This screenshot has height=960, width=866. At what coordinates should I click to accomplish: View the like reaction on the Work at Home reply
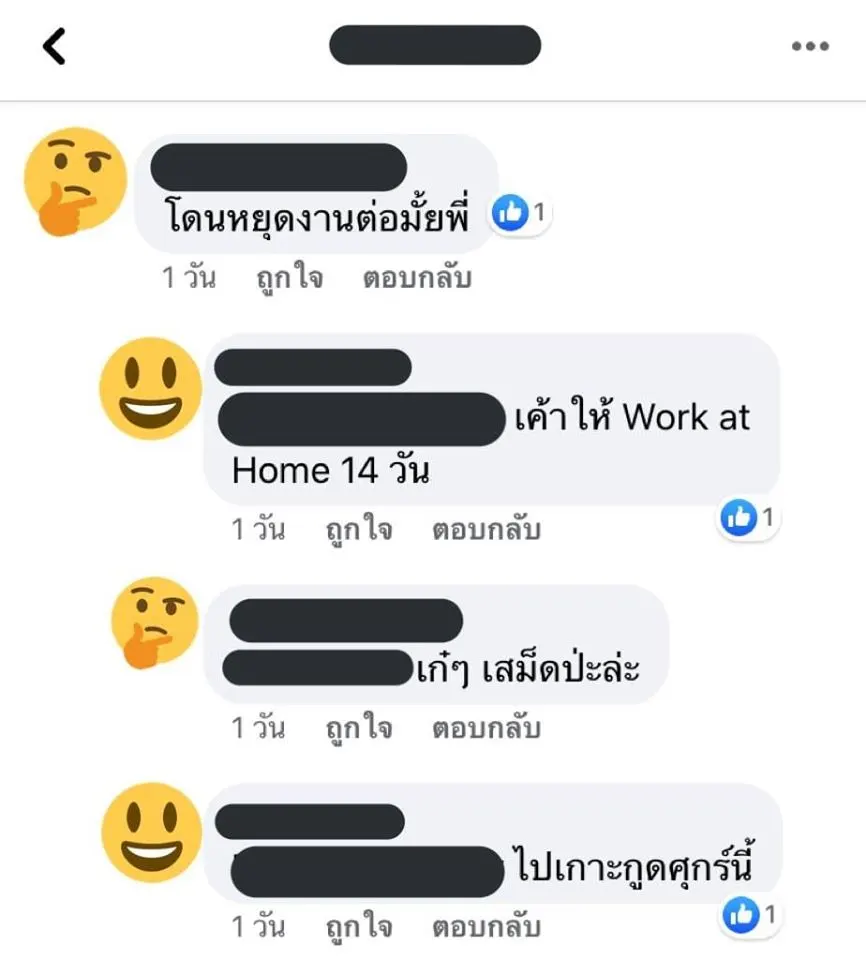[x=748, y=518]
